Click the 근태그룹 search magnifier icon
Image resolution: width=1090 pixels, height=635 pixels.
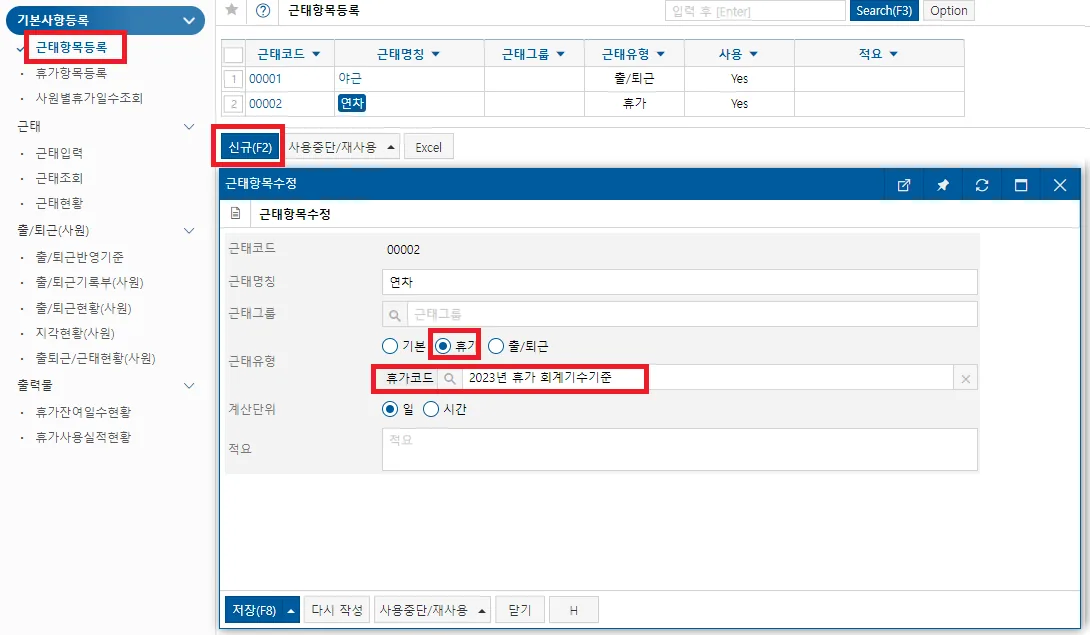click(394, 314)
